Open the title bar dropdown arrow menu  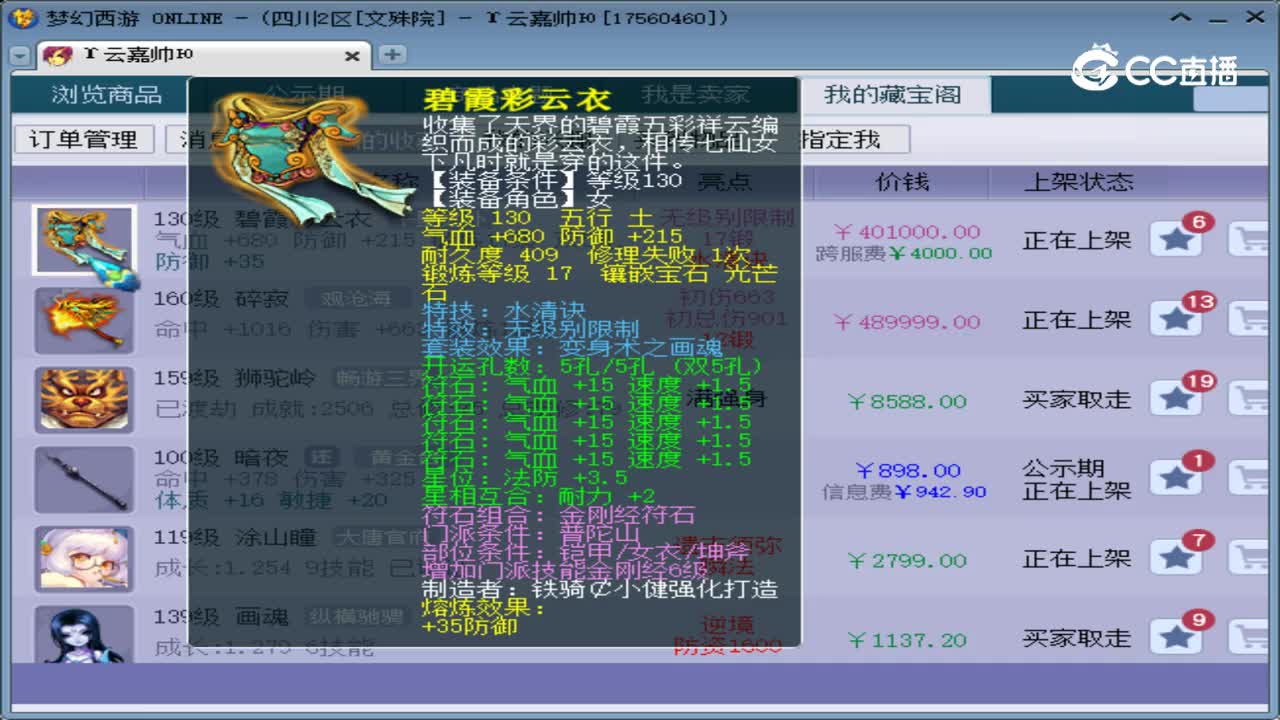point(1182,17)
